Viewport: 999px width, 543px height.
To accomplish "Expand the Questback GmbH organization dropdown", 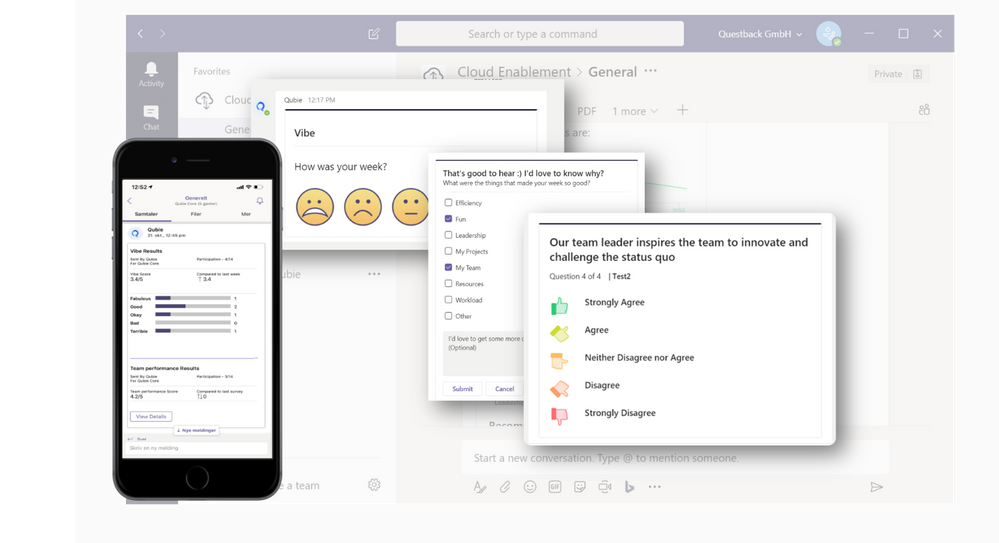I will coord(760,34).
